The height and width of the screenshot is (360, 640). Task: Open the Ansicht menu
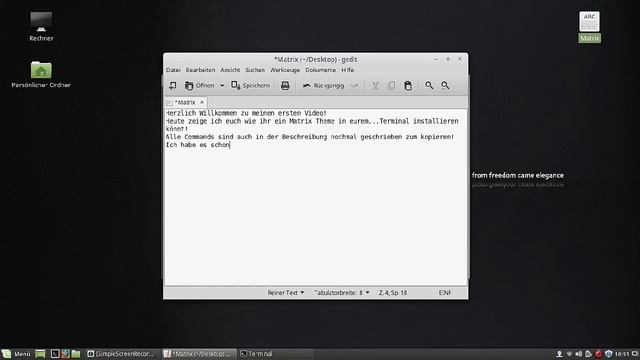tap(230, 70)
